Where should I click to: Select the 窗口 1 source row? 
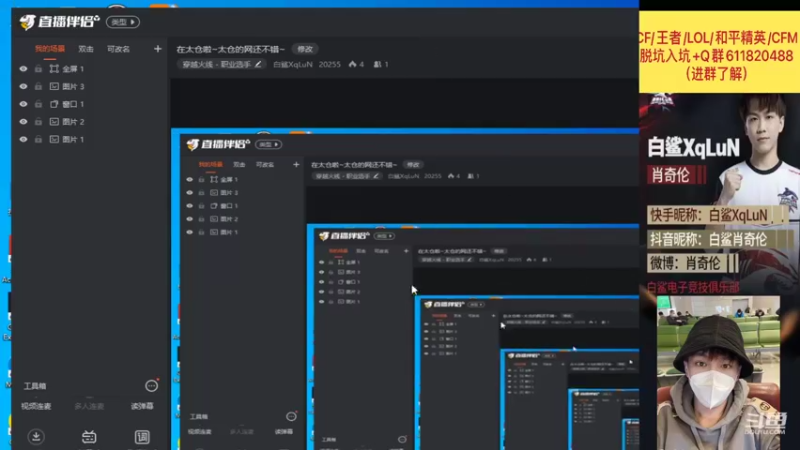pos(90,104)
